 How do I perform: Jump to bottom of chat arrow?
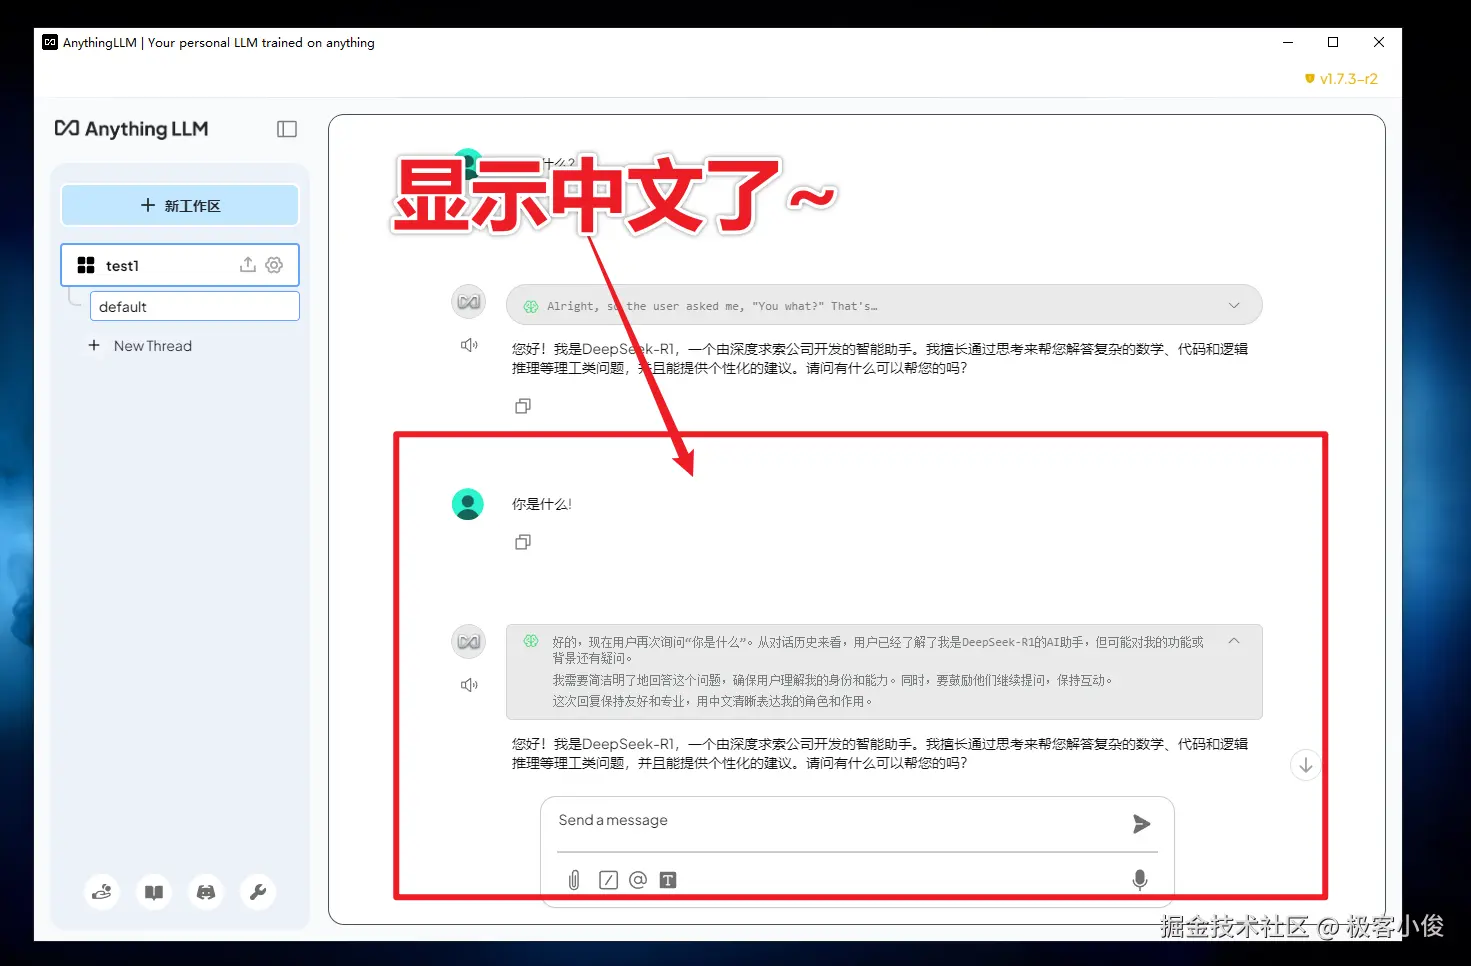[1305, 765]
